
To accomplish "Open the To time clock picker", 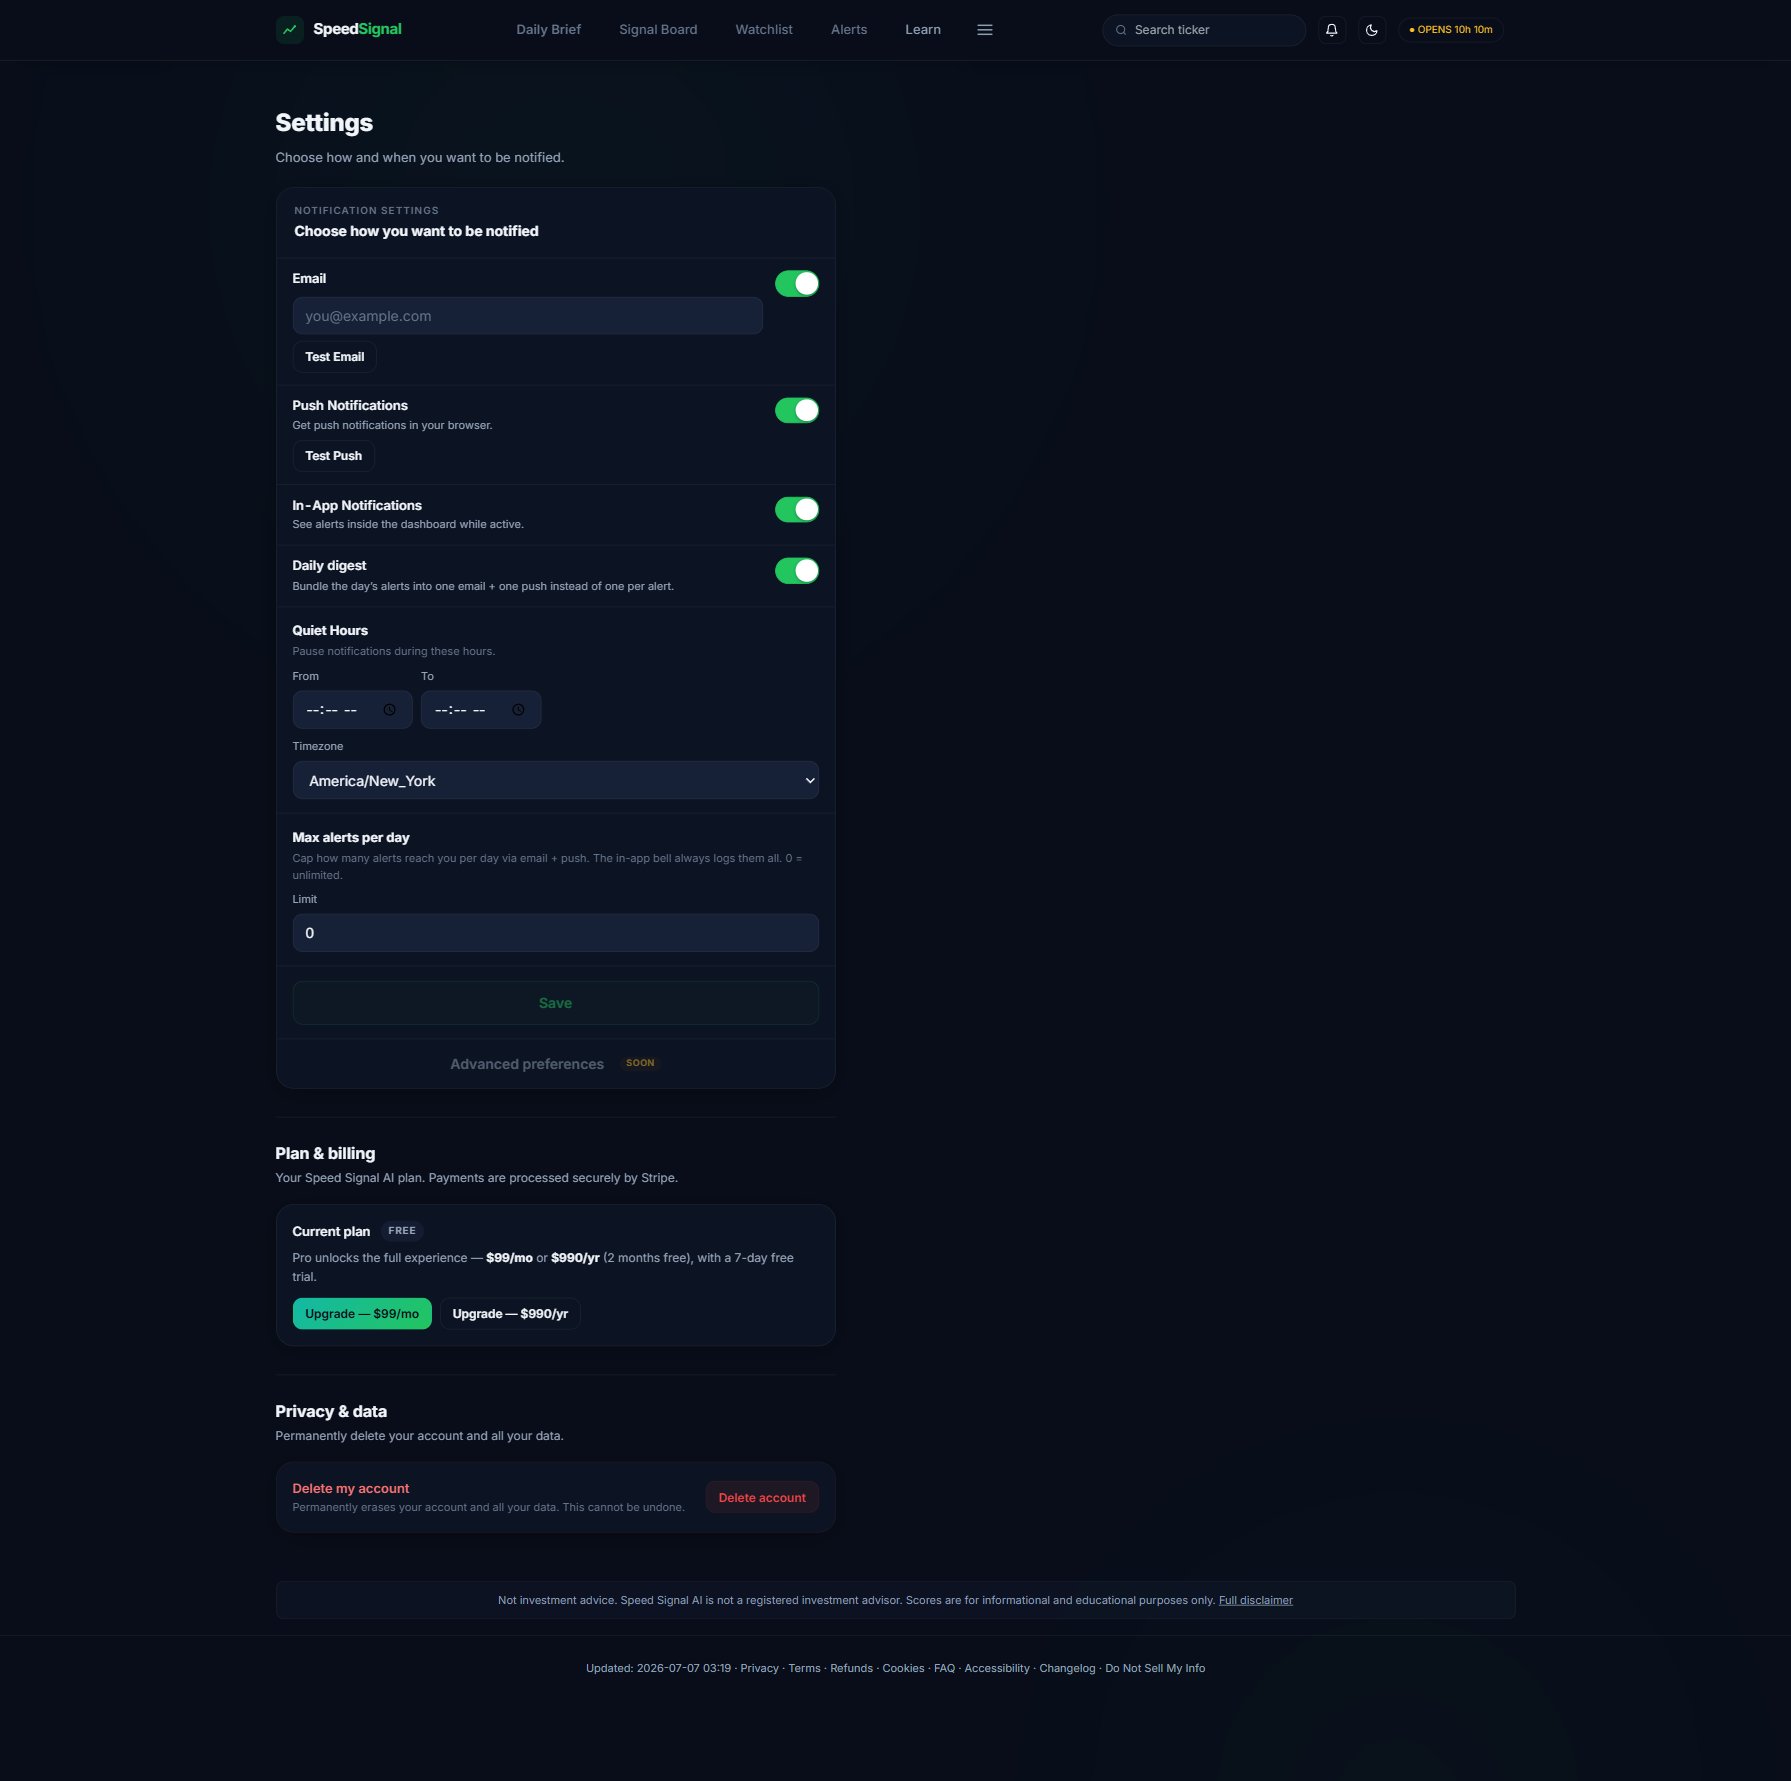I will (x=518, y=710).
